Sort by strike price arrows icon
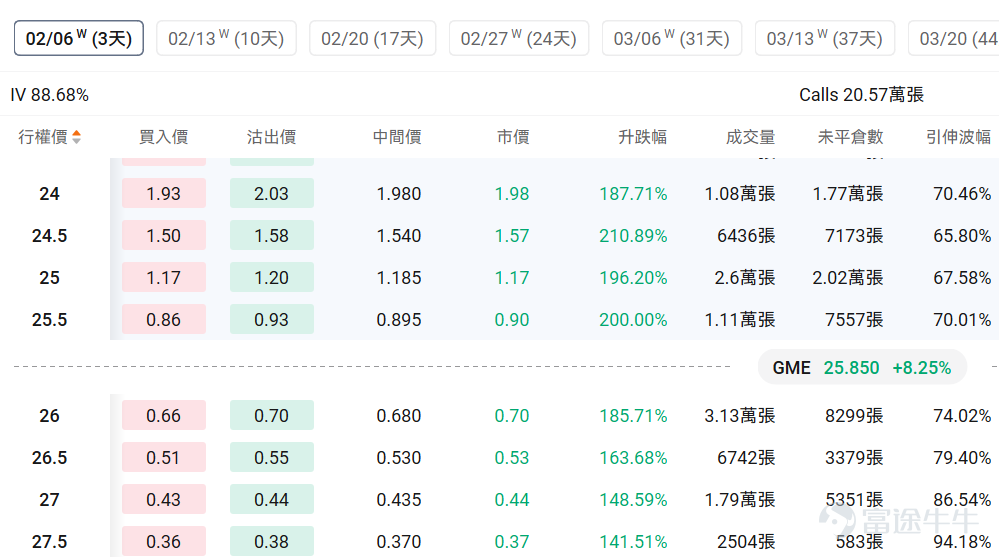This screenshot has height=557, width=999. point(76,137)
